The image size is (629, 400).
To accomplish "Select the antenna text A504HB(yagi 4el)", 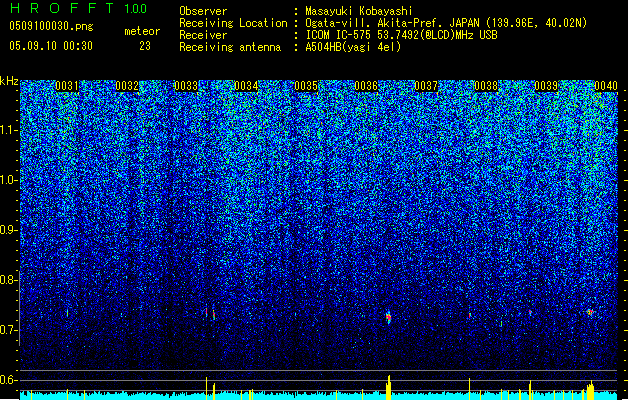I will 353,47.
